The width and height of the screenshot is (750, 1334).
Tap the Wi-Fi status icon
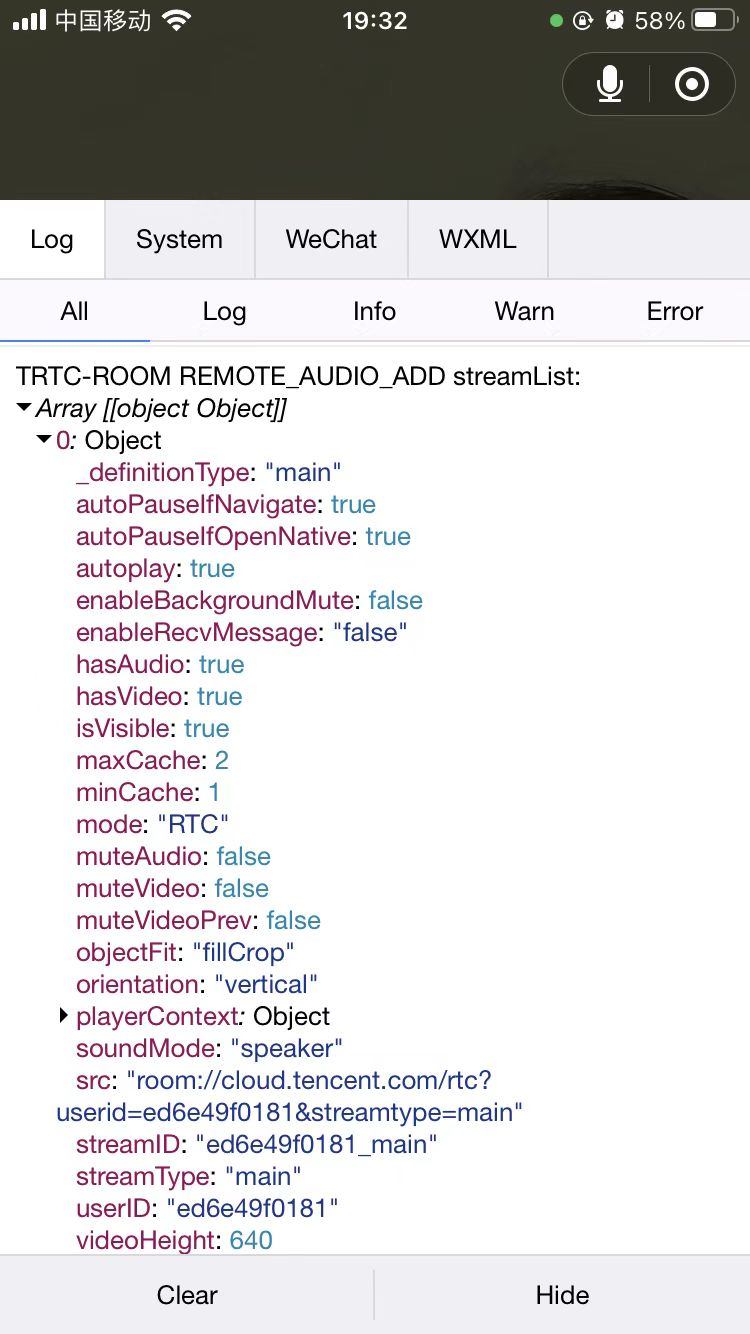177,21
